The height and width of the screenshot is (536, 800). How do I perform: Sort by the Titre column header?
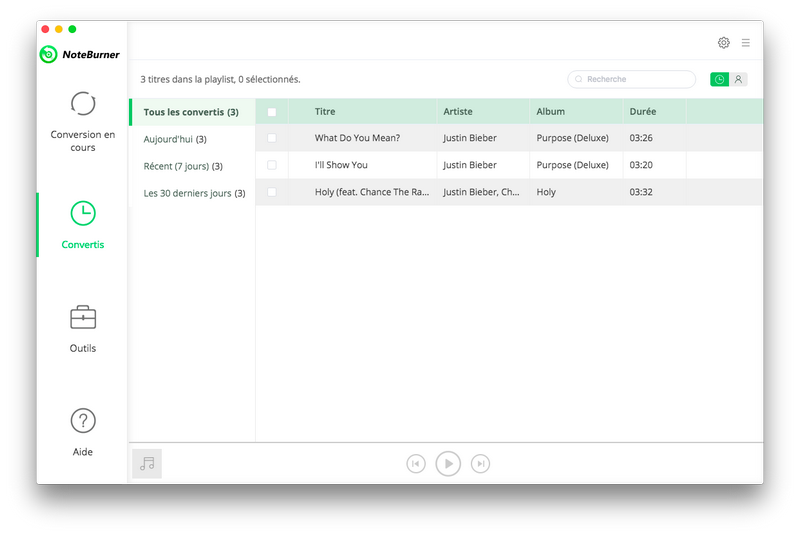click(325, 112)
